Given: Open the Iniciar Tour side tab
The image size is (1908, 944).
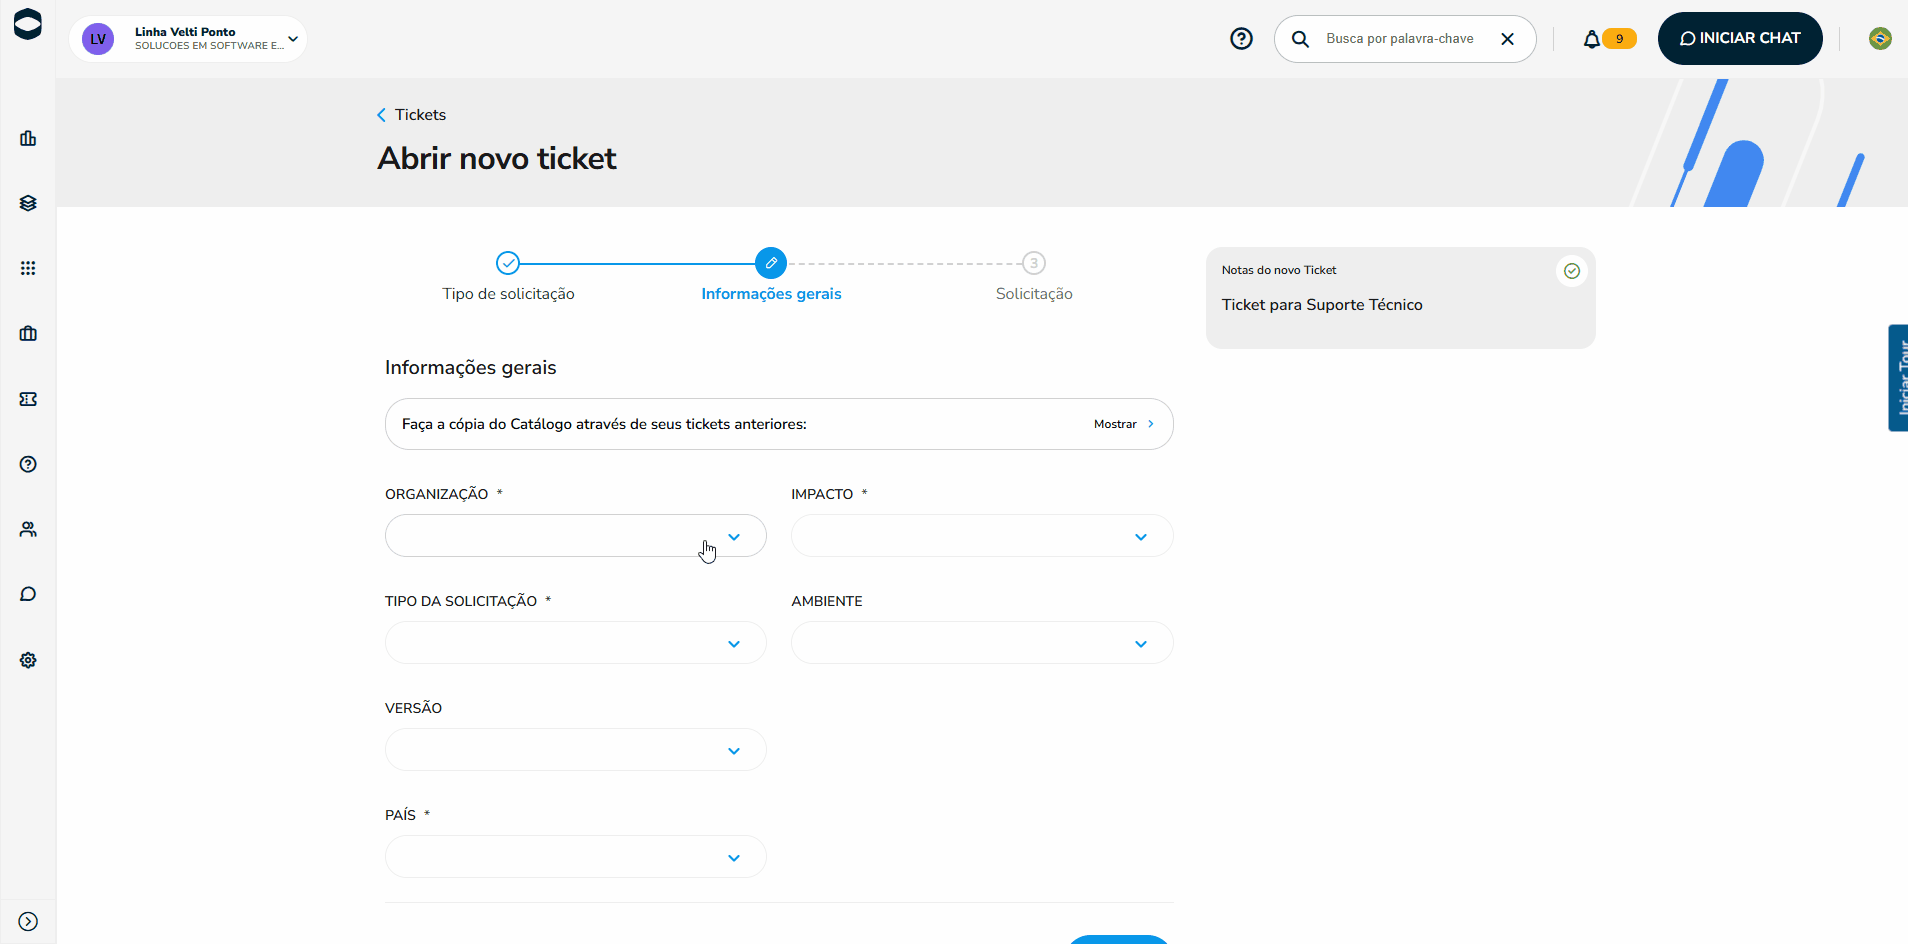Looking at the screenshot, I should 1898,378.
